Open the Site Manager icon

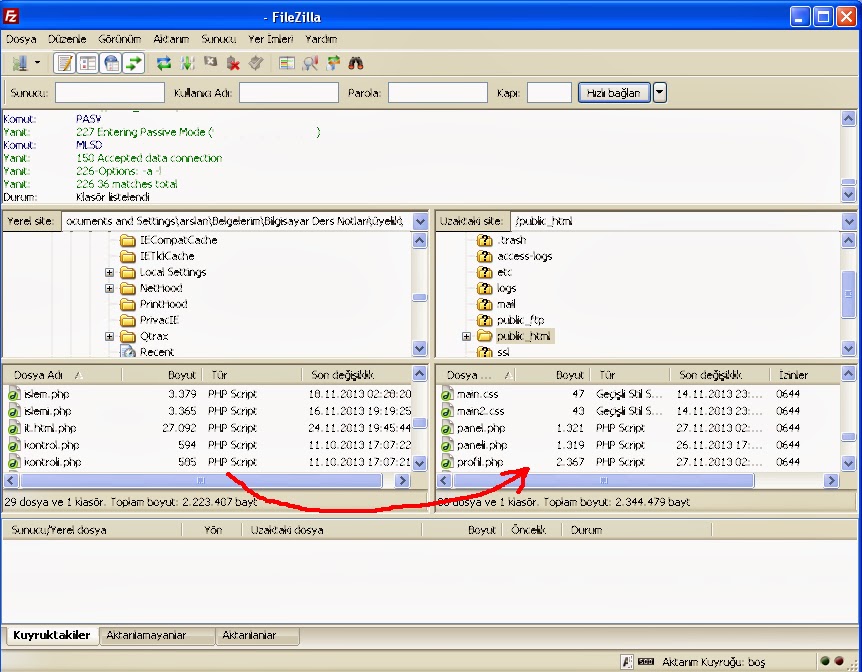[20, 63]
